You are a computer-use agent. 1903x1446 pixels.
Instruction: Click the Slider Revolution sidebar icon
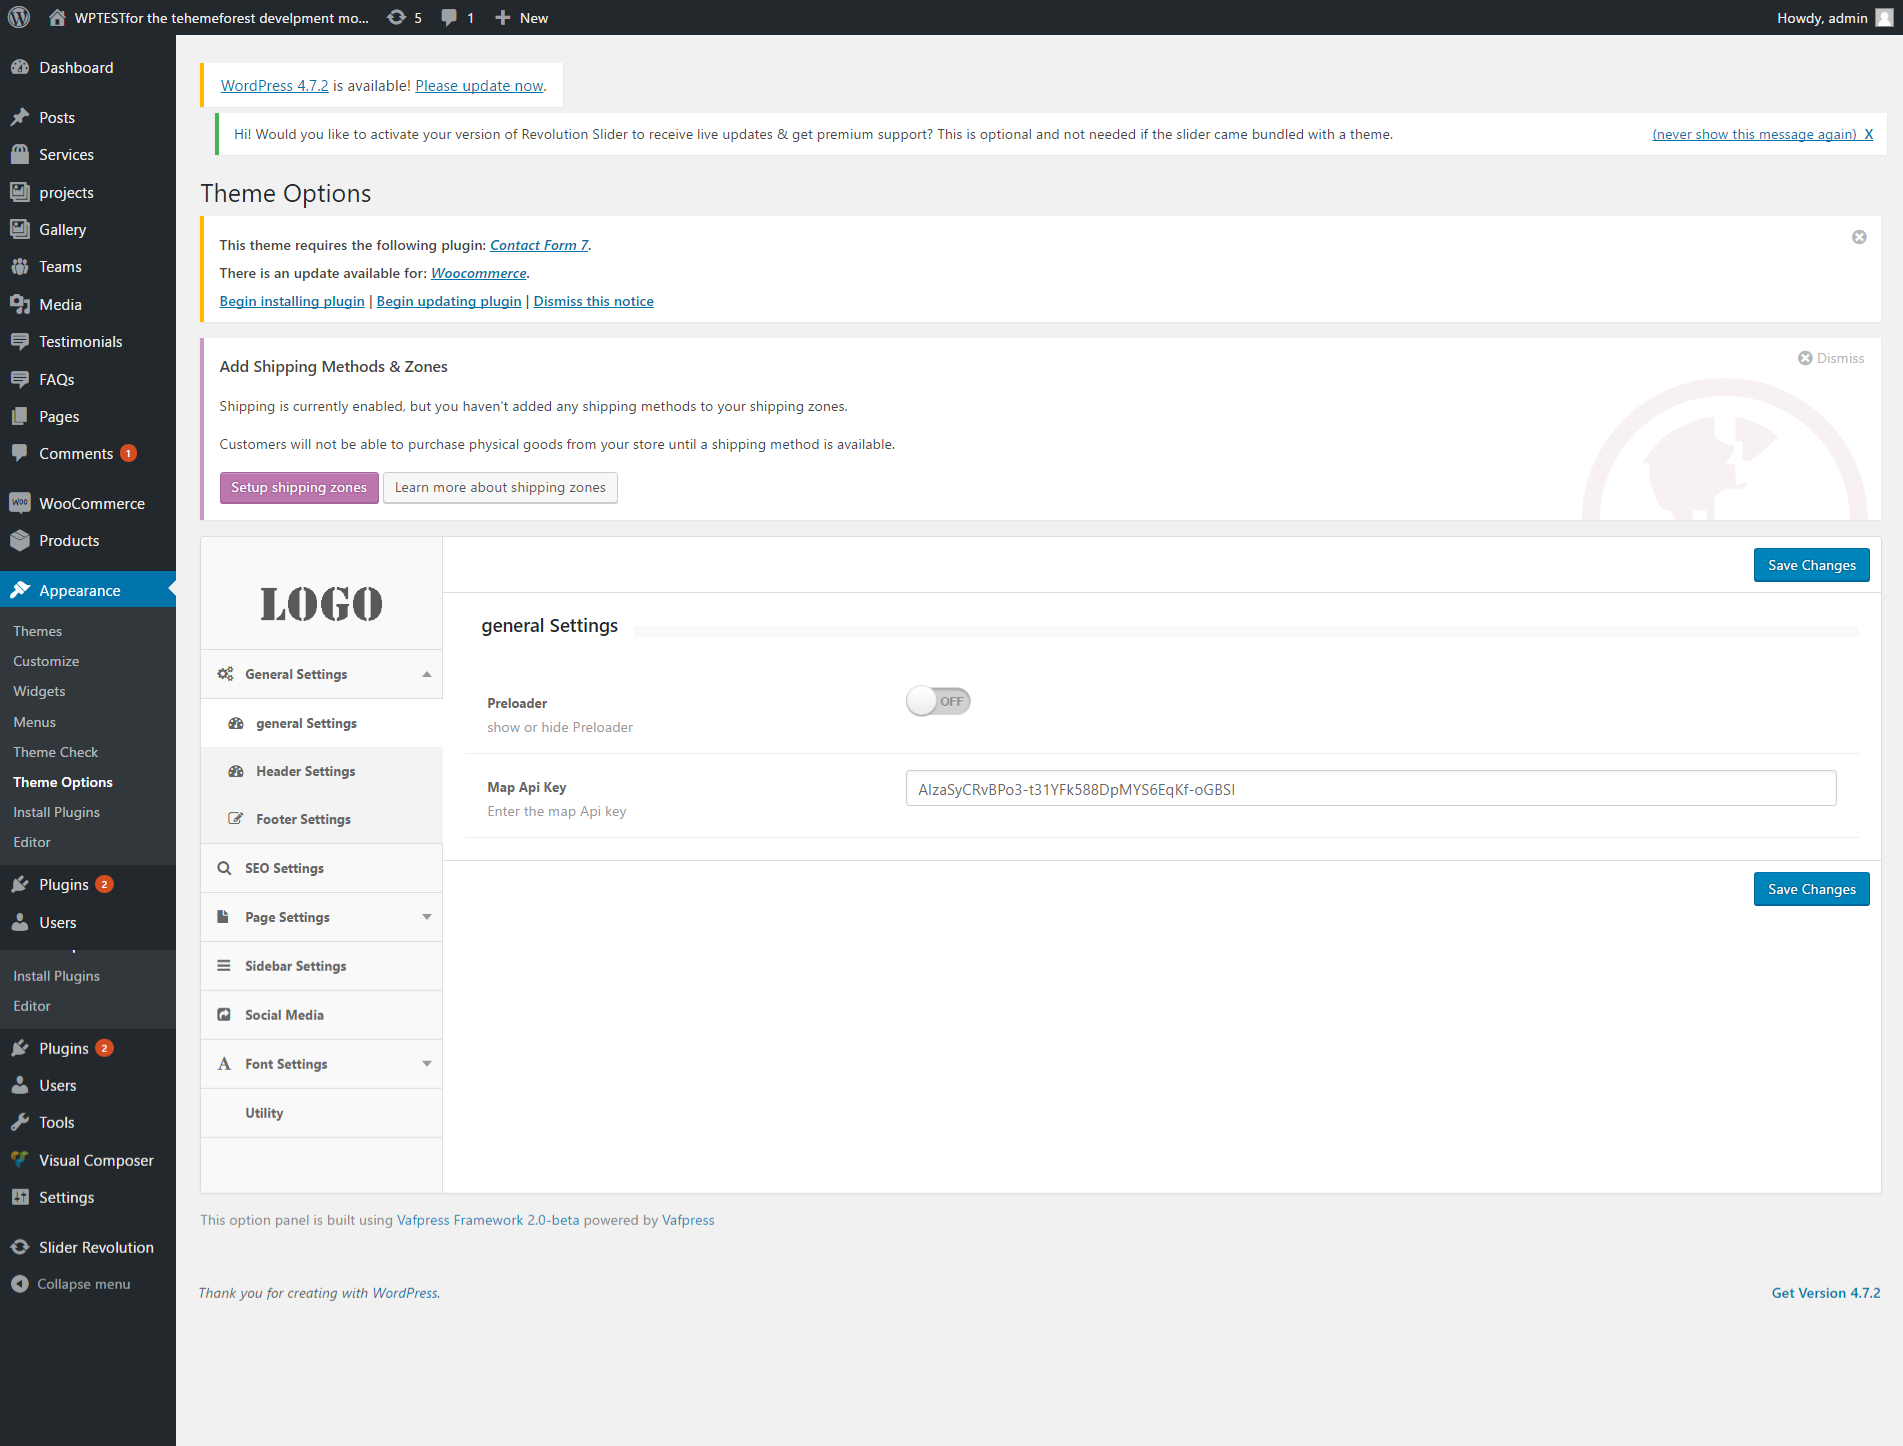(x=20, y=1247)
